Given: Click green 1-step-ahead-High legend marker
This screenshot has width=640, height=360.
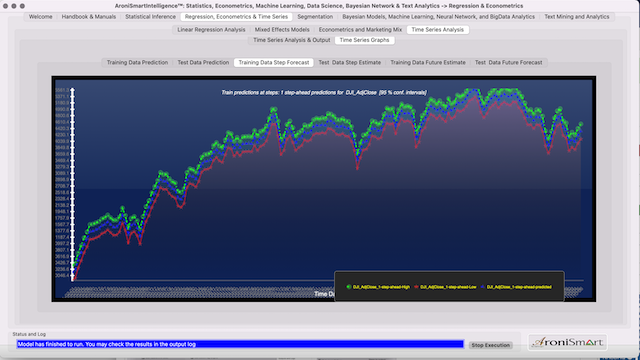Looking at the screenshot, I should click(x=349, y=287).
